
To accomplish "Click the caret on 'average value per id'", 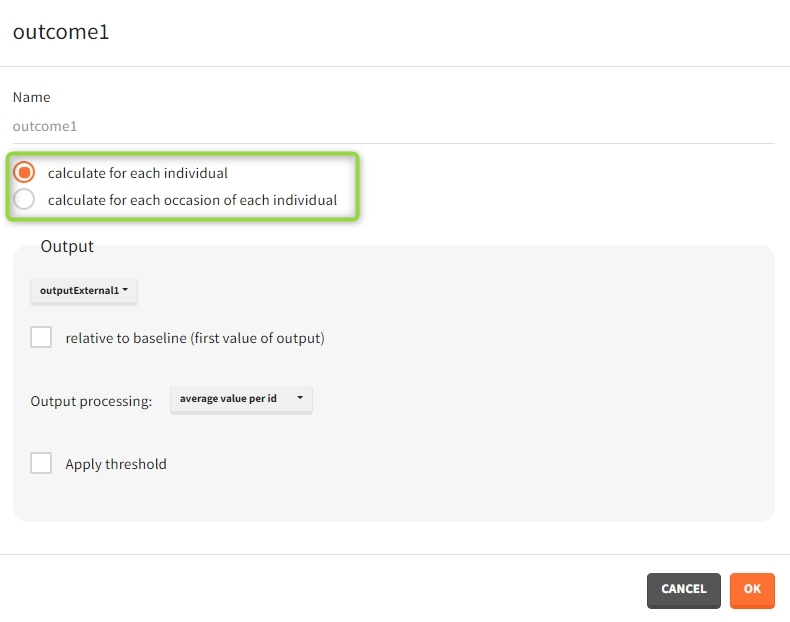I will [300, 399].
